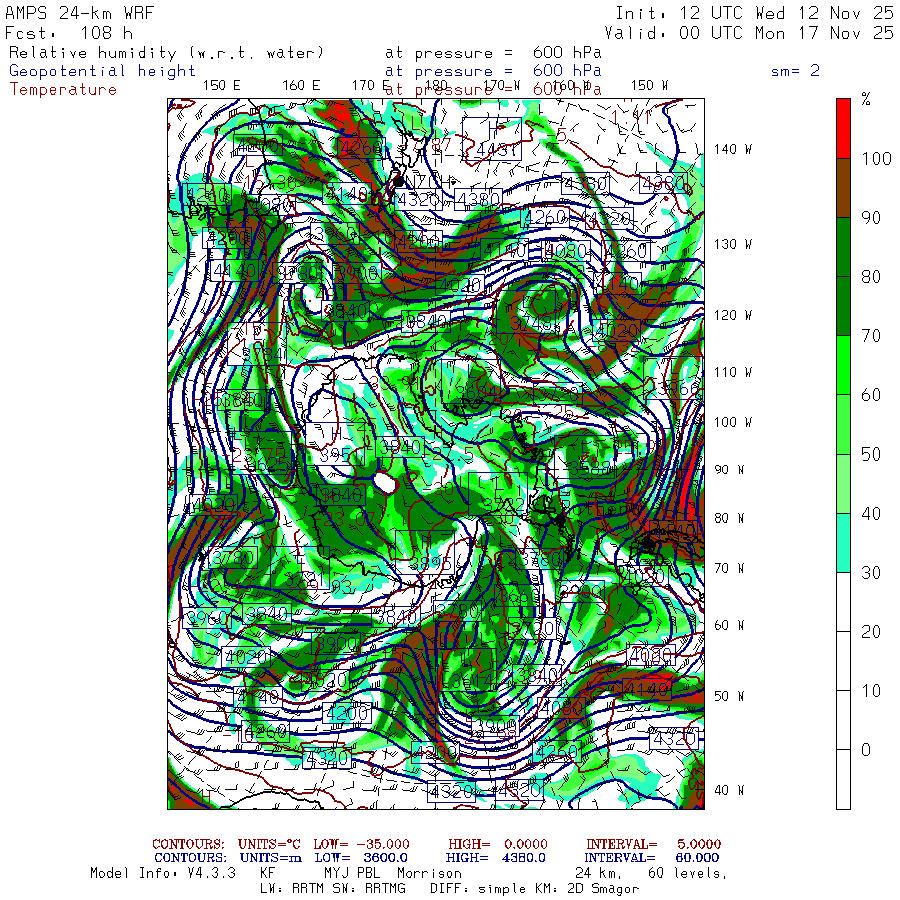The image size is (900, 900).
Task: Click the 150 E longitude label
Action: pos(222,86)
